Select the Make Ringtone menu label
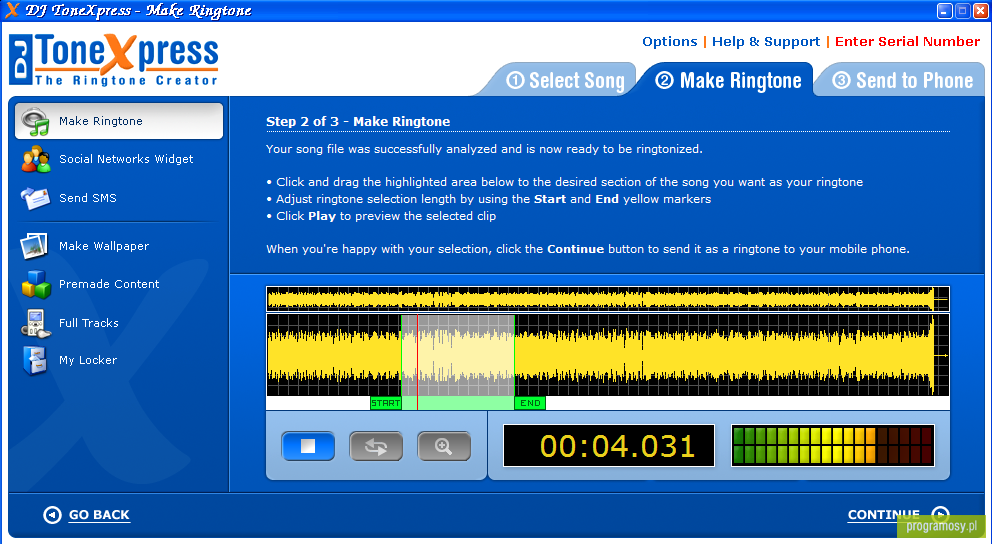This screenshot has width=992, height=544. pos(101,121)
